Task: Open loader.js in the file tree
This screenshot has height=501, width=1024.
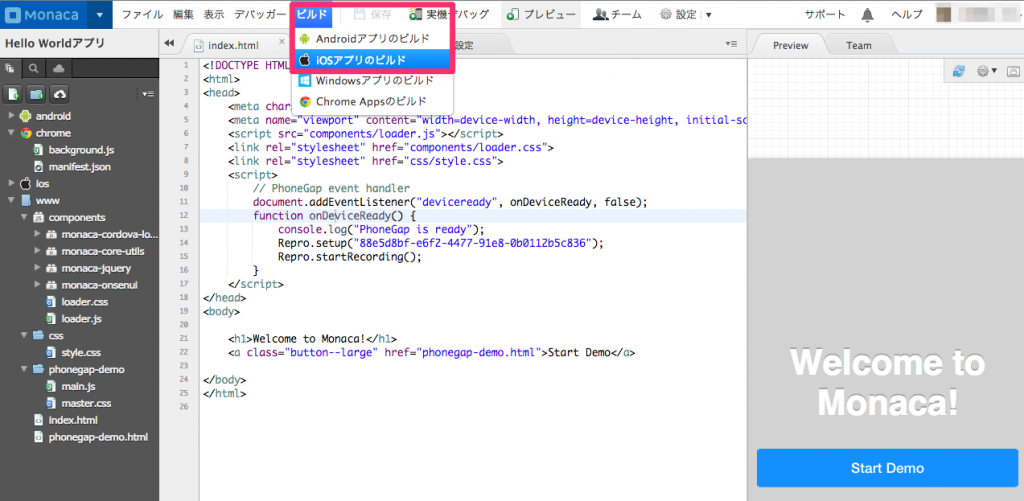Action: [x=81, y=319]
